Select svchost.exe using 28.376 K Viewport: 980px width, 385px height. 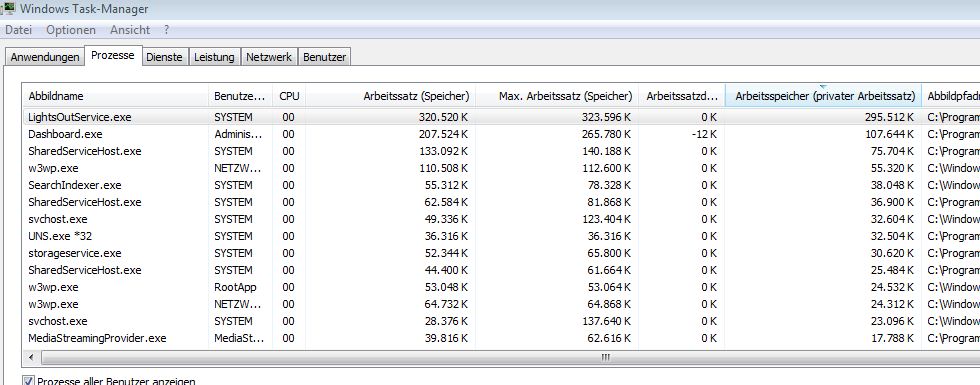click(x=501, y=321)
